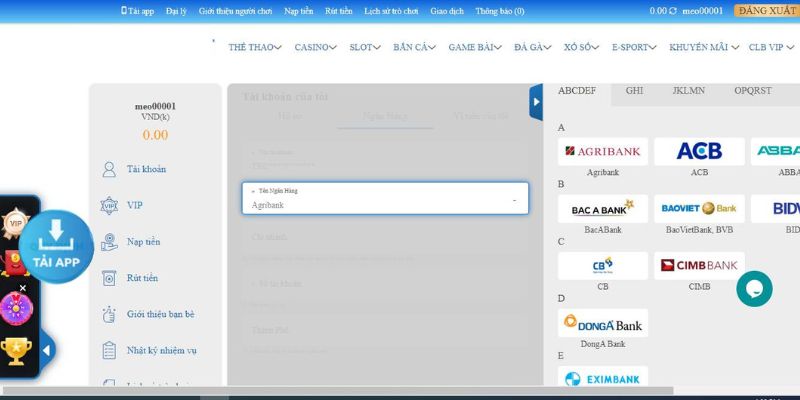Click the VIP medal in floating panel
The width and height of the screenshot is (800, 400).
coord(14,223)
